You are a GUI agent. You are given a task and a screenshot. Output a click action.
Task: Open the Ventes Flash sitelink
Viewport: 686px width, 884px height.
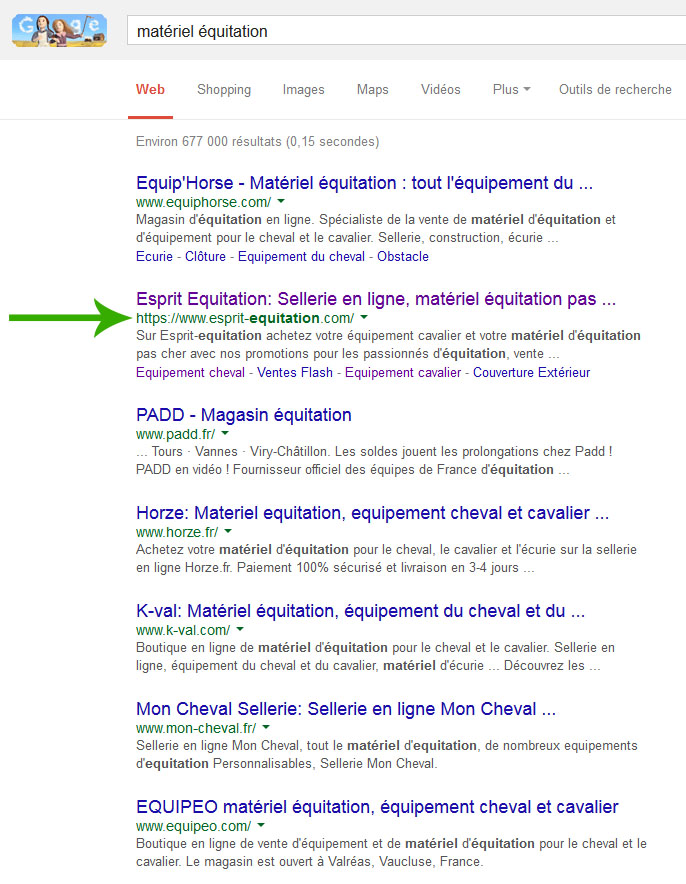tap(295, 373)
